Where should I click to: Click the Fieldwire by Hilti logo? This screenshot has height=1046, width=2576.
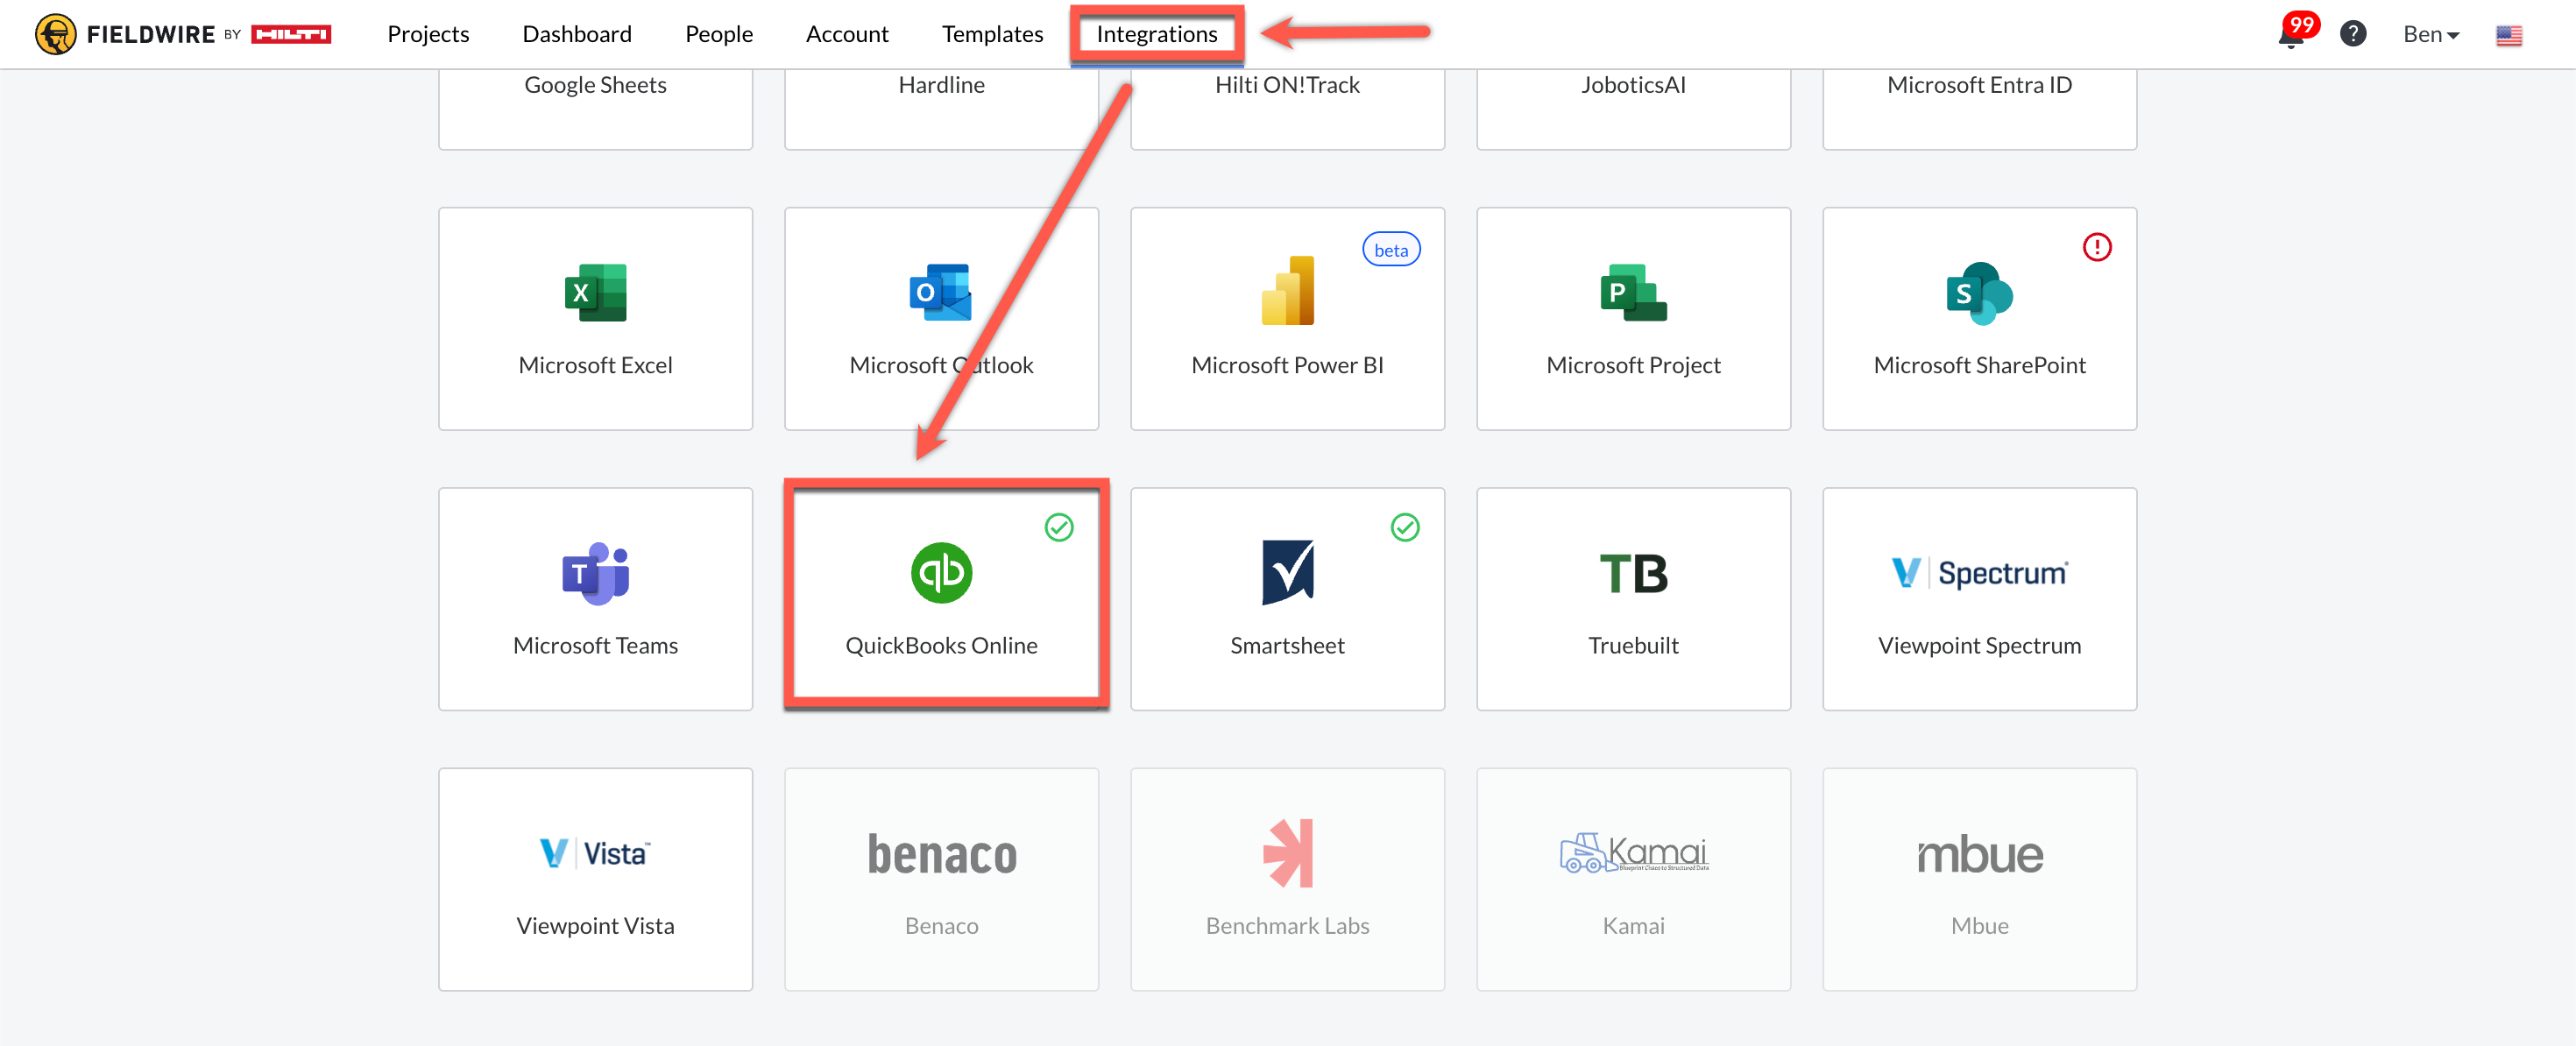[x=182, y=34]
